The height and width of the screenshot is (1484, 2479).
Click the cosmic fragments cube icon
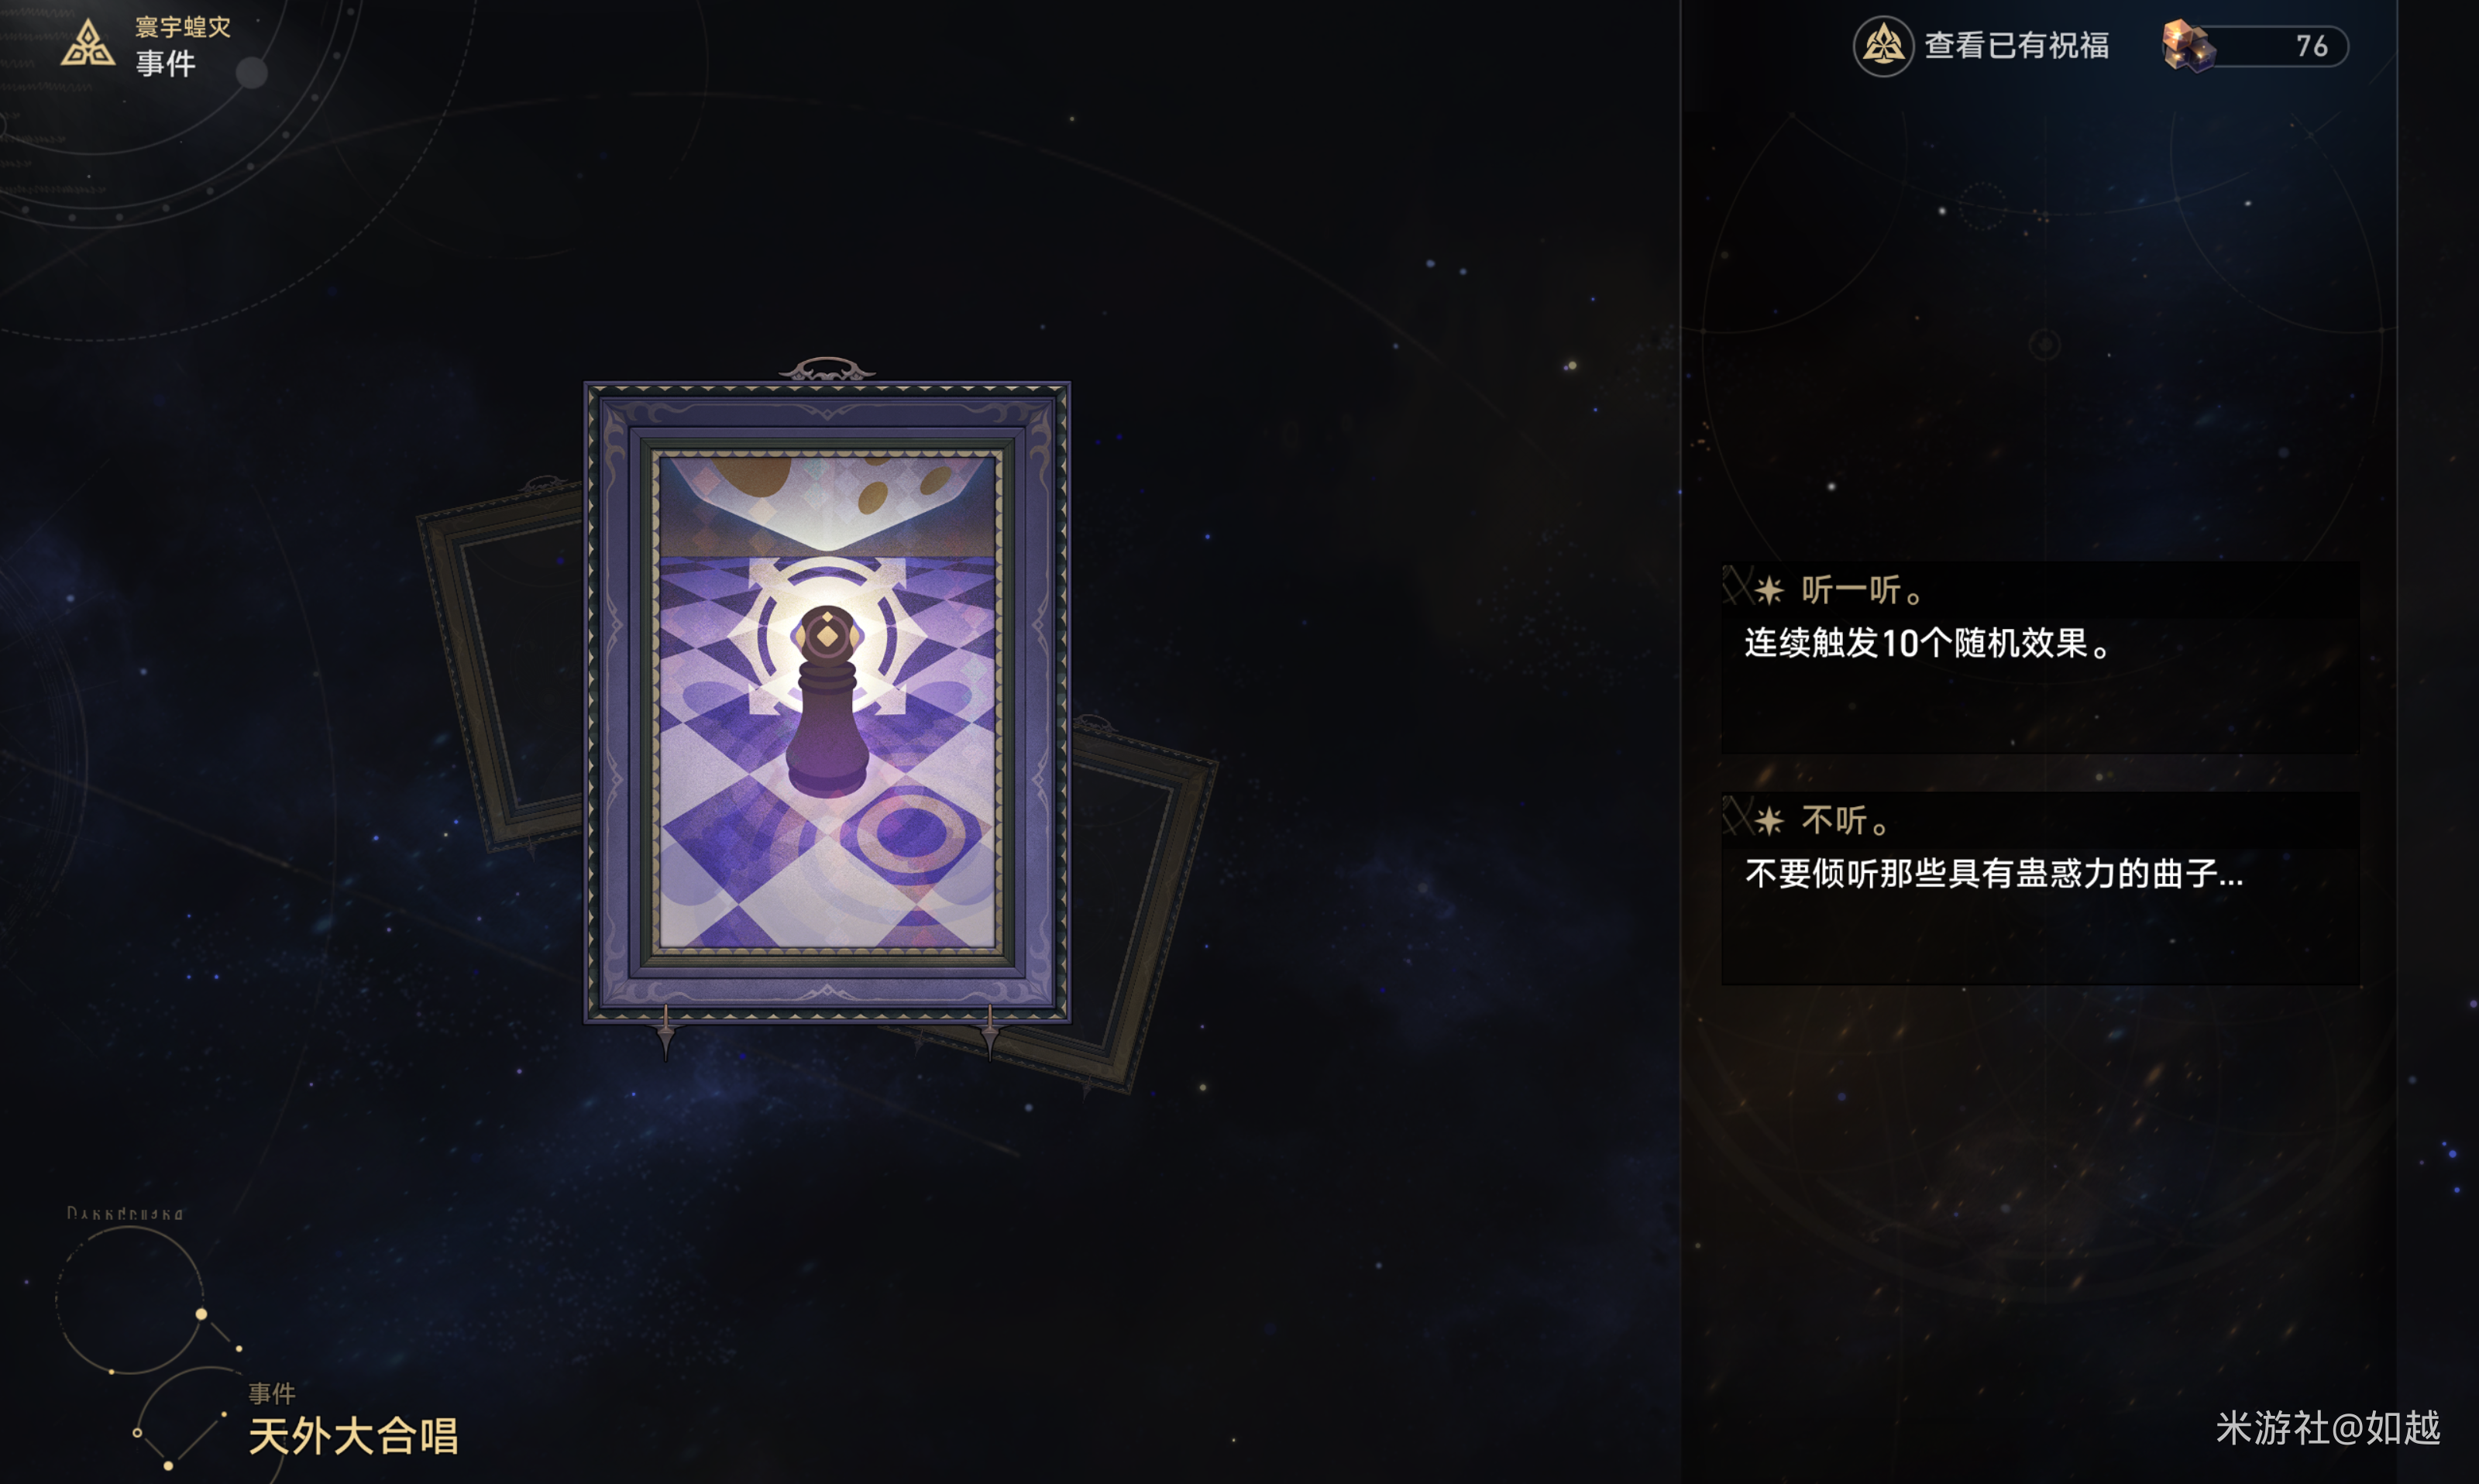point(2187,46)
